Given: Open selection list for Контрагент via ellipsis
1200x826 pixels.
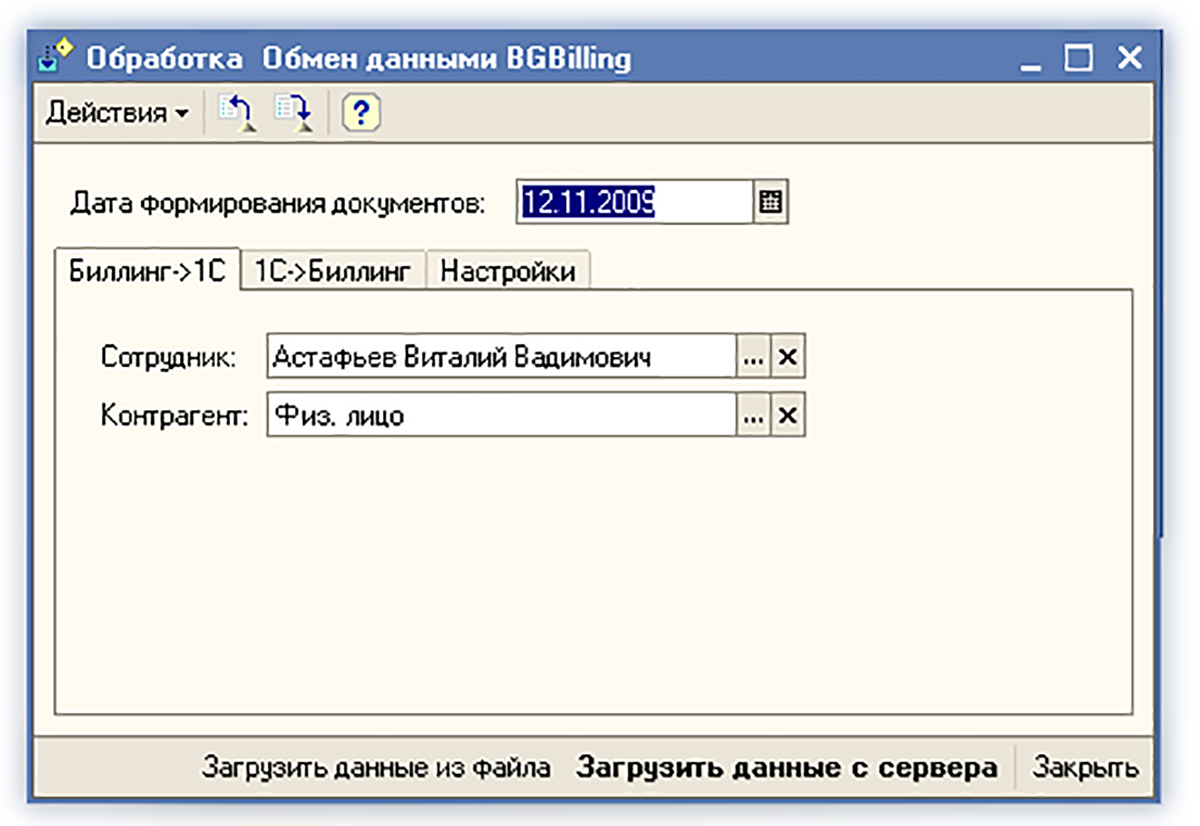Looking at the screenshot, I should point(754,415).
